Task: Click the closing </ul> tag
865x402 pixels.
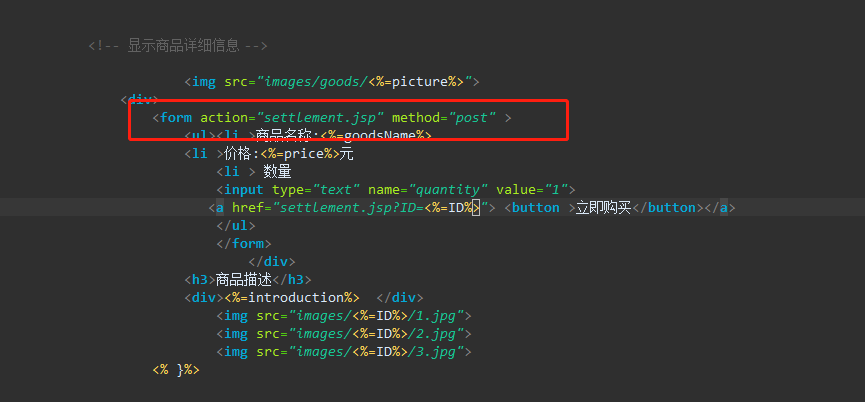Action: (x=236, y=226)
